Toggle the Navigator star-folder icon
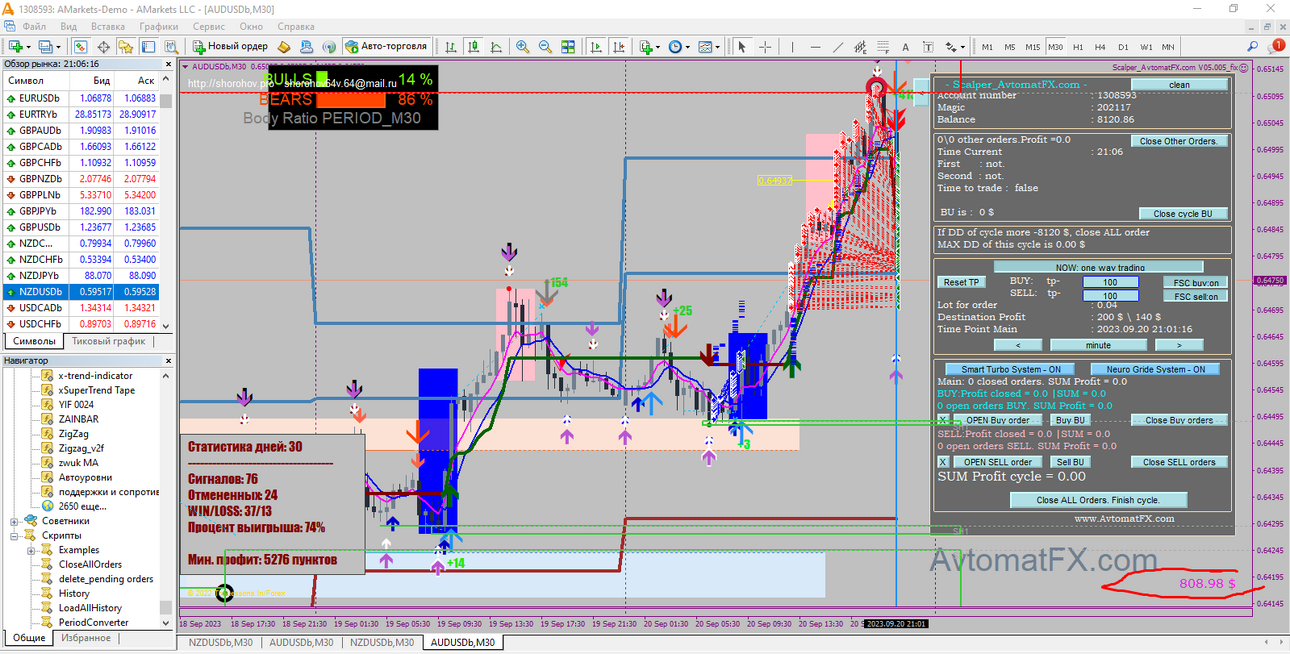This screenshot has height=654, width=1290. pyautogui.click(x=125, y=46)
